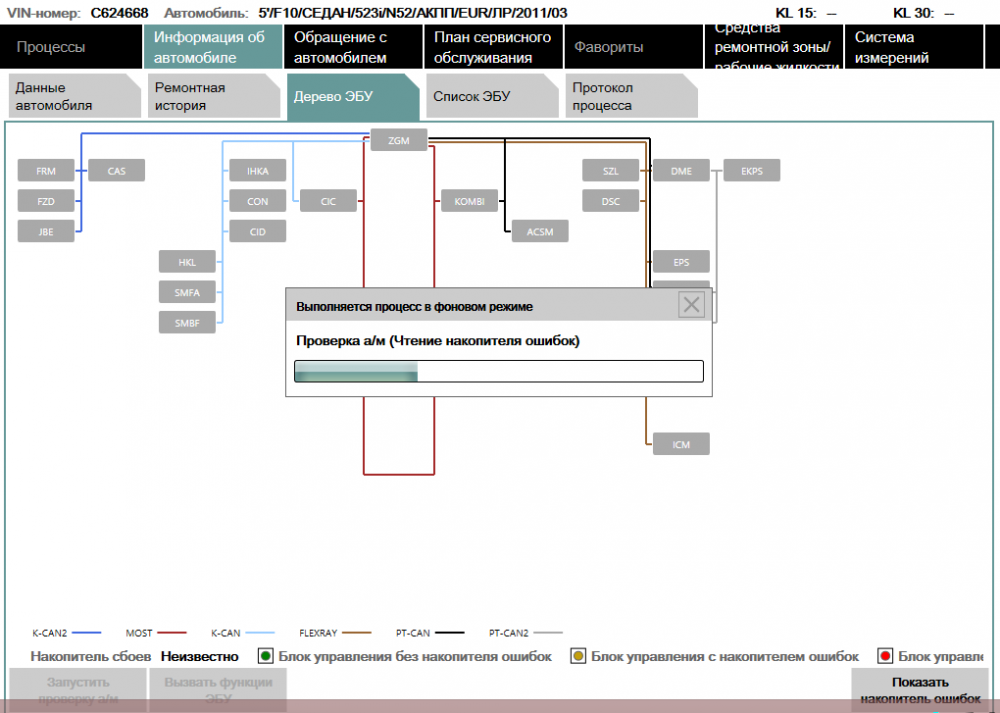Select the ZGM control unit node

point(399,141)
